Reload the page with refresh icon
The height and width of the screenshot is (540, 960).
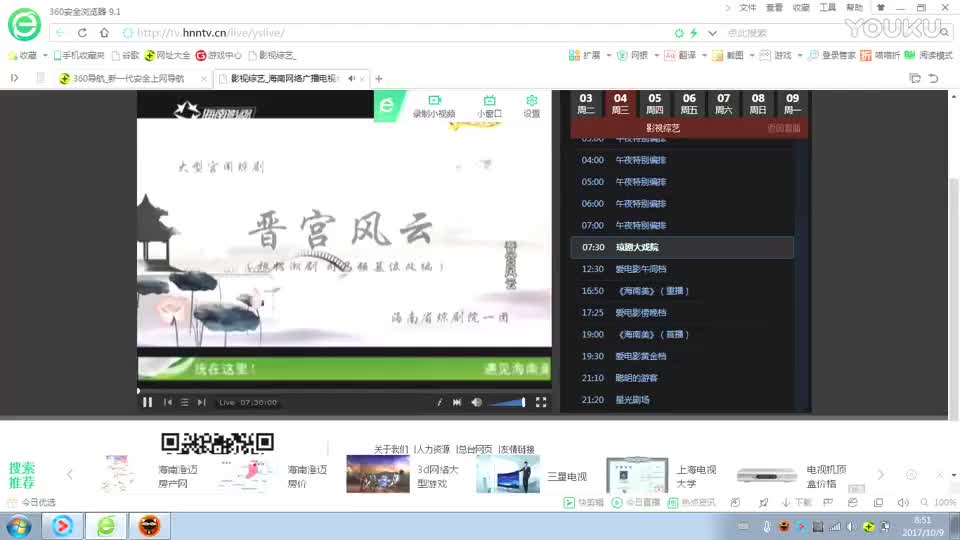pyautogui.click(x=82, y=32)
